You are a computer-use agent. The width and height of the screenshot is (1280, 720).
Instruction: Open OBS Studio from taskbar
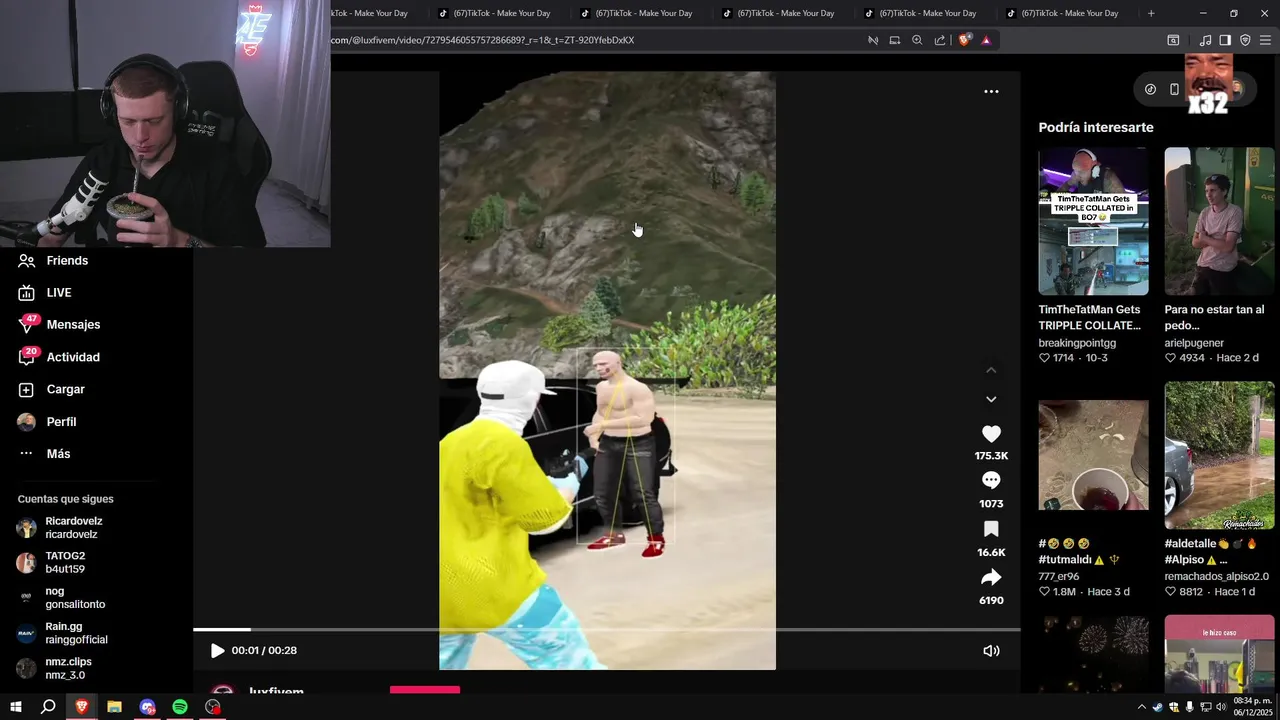(213, 707)
